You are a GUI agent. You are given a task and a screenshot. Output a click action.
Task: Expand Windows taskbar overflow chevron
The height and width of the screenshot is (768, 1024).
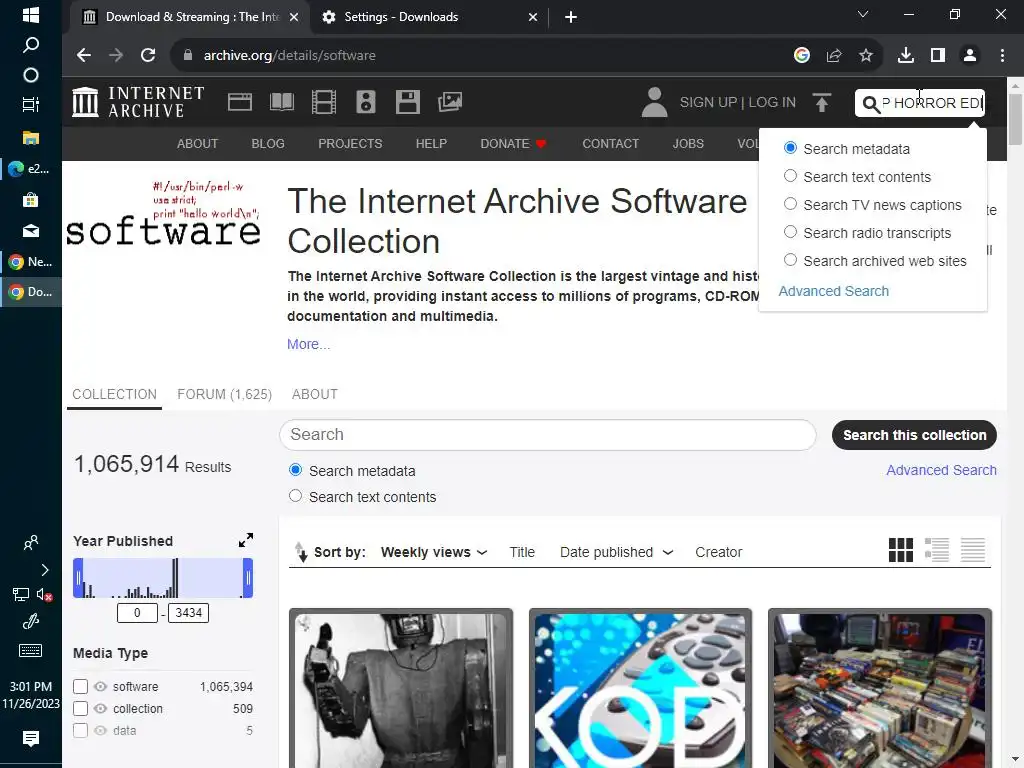point(45,569)
